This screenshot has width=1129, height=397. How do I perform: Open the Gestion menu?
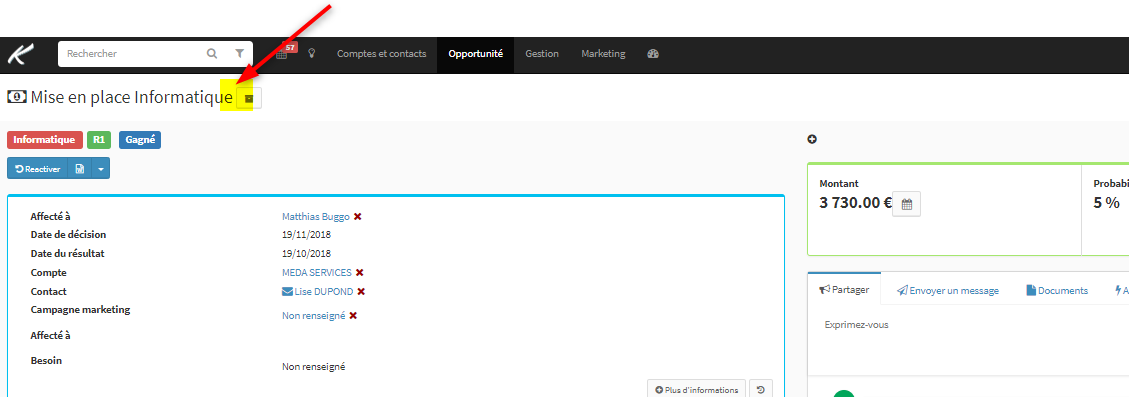542,54
